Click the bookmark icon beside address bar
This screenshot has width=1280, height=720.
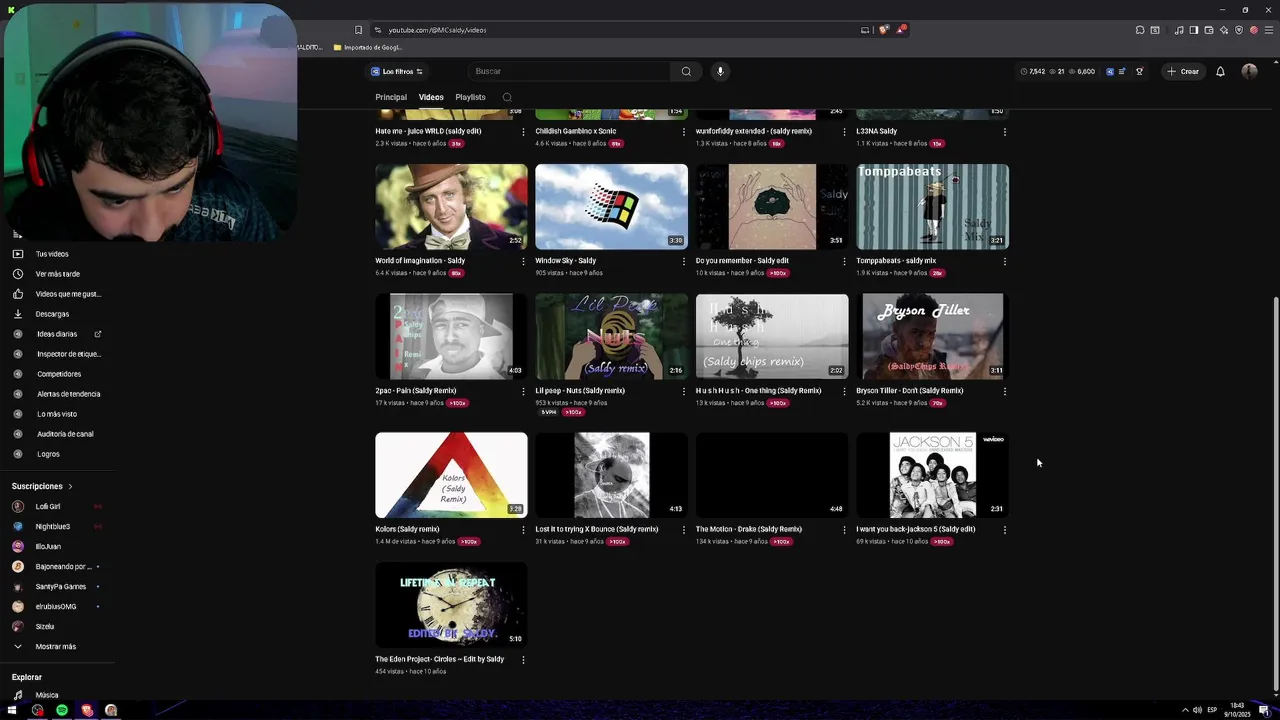[x=358, y=30]
